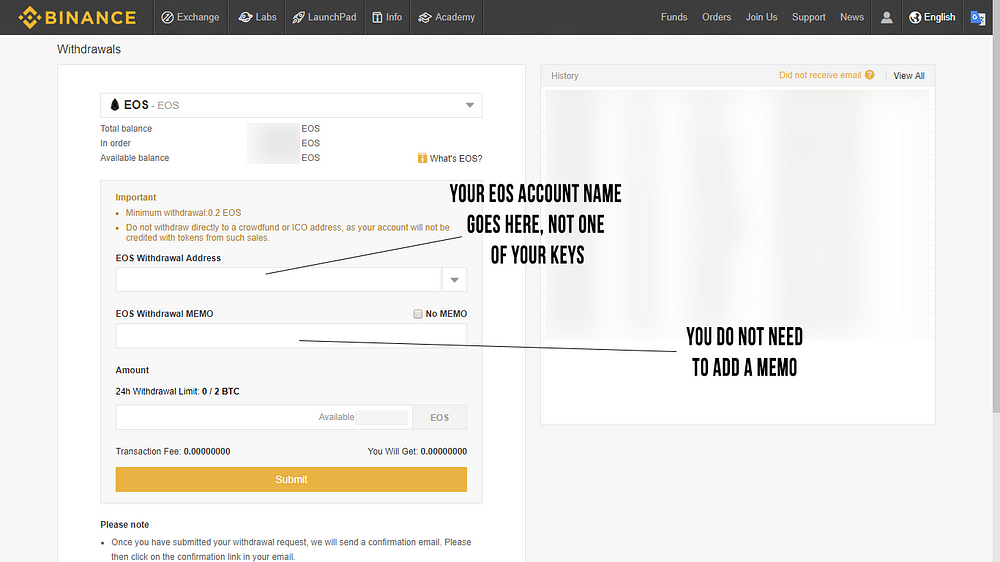Change language from English
The width and height of the screenshot is (1000, 562).
coord(932,17)
